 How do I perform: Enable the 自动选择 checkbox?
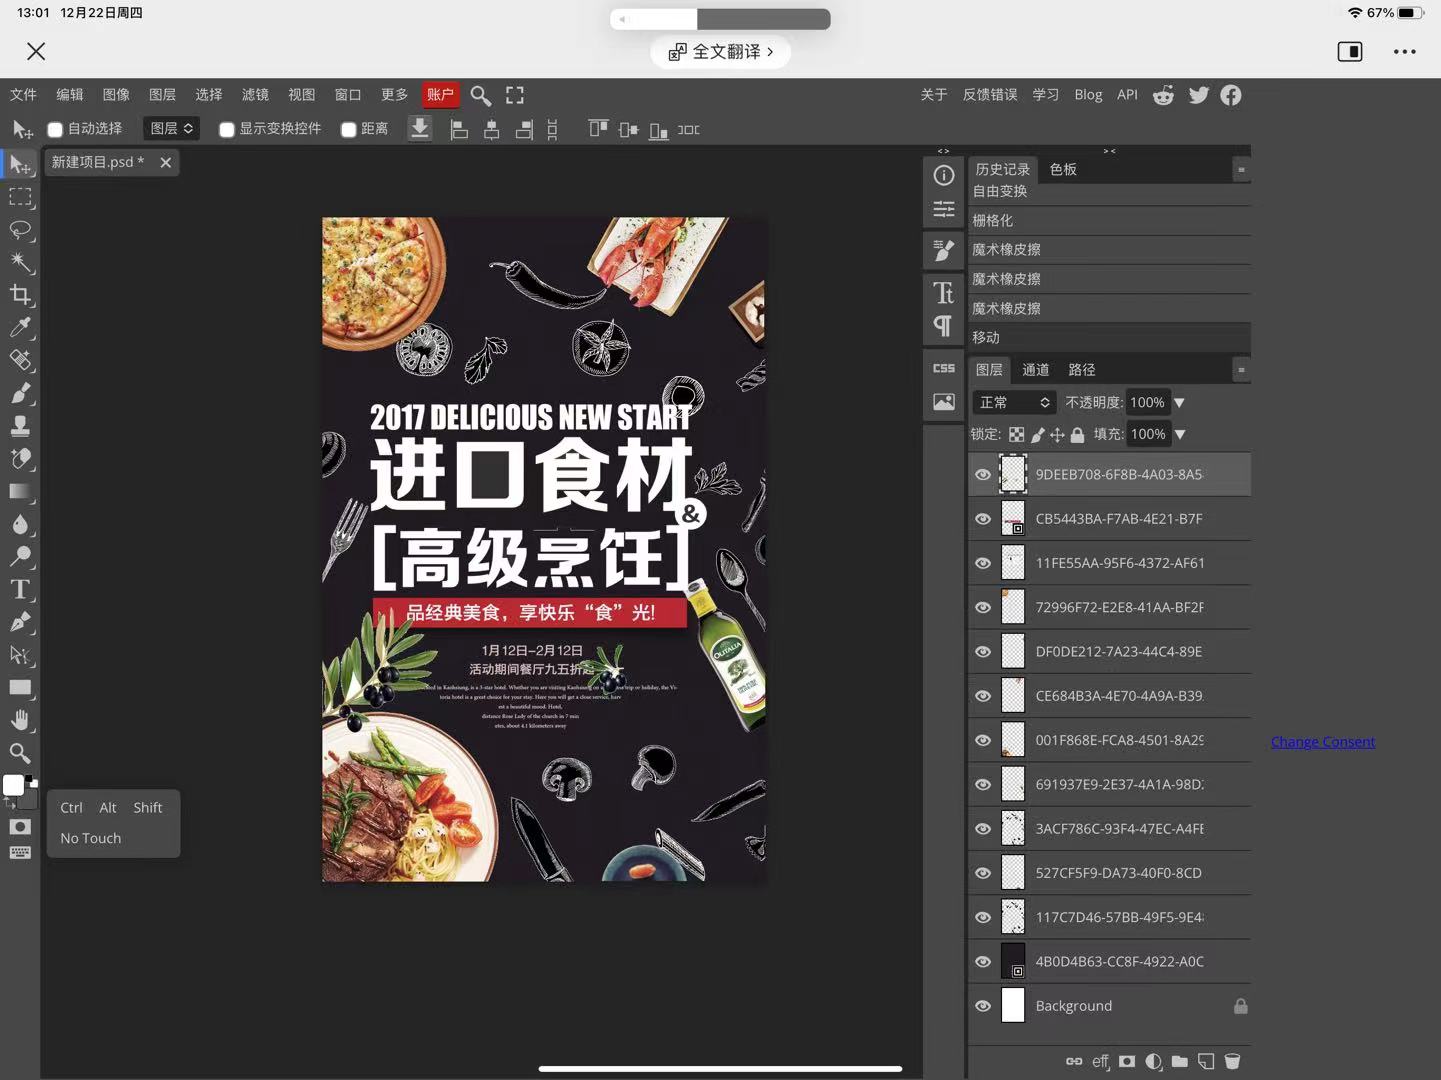56,129
